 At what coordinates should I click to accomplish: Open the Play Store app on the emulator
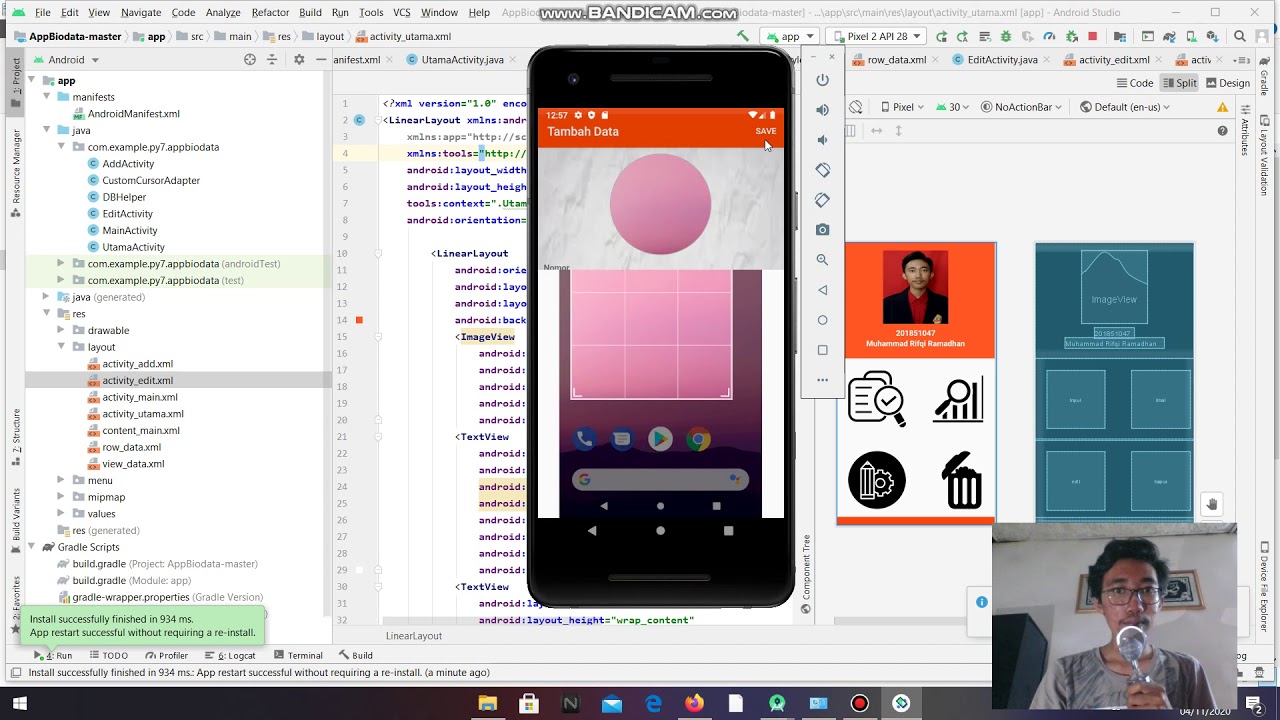pos(660,439)
